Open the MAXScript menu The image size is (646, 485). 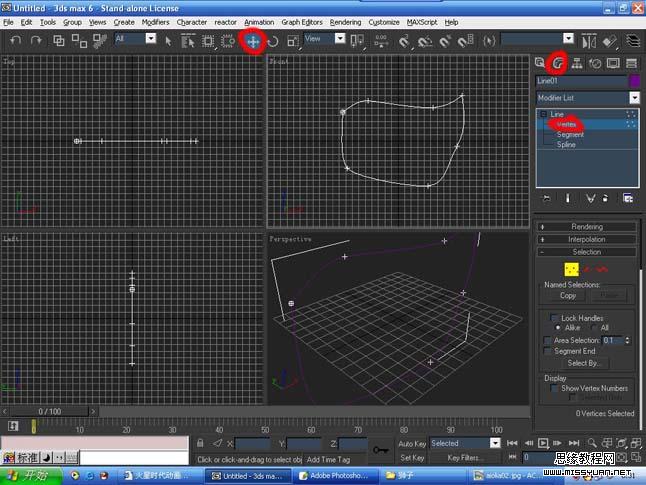(422, 22)
